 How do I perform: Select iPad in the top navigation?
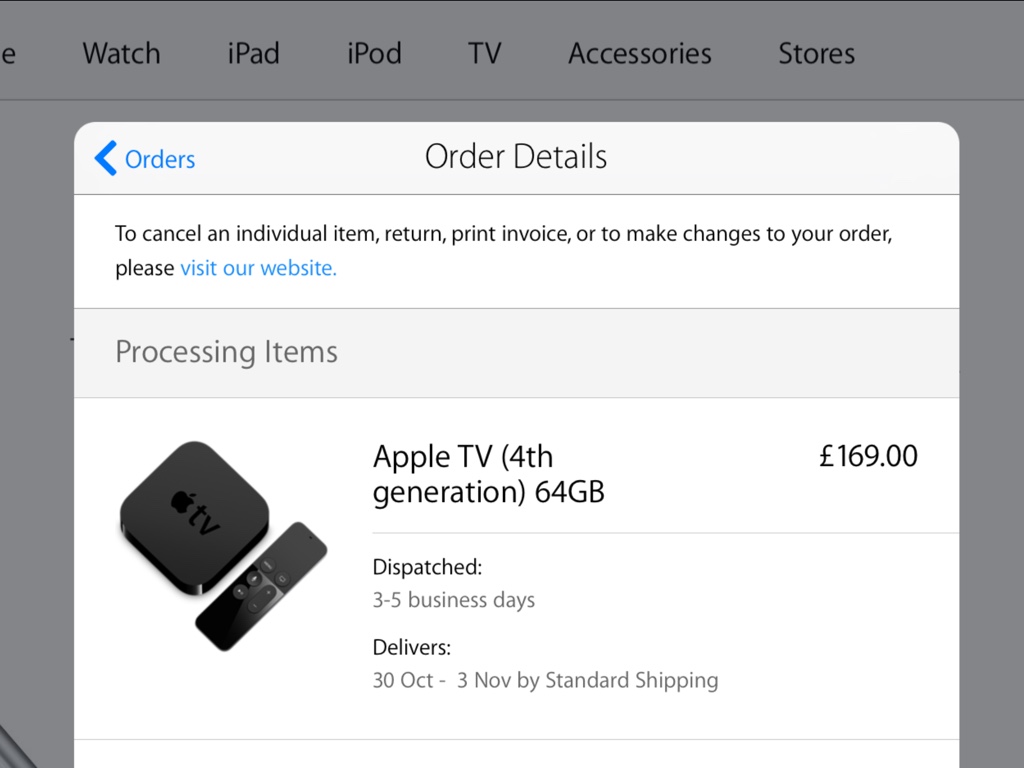[253, 53]
